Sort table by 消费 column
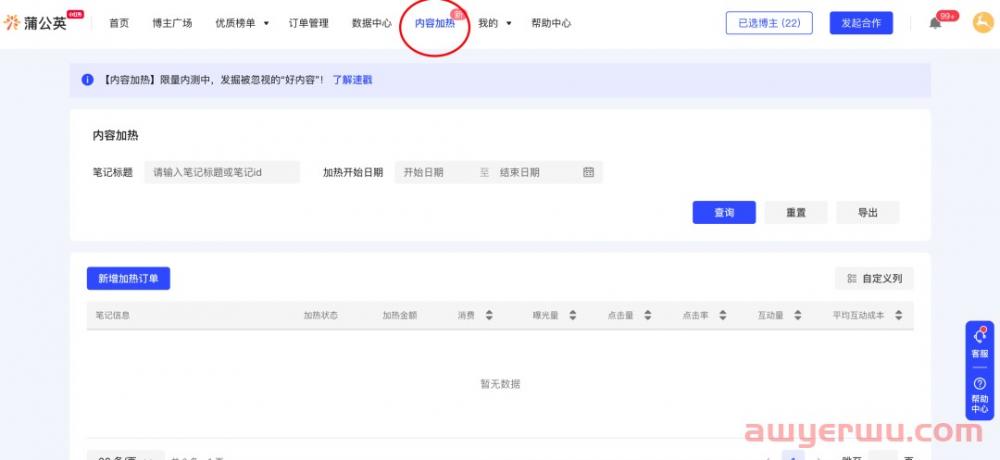This screenshot has width=1000, height=460. (489, 315)
